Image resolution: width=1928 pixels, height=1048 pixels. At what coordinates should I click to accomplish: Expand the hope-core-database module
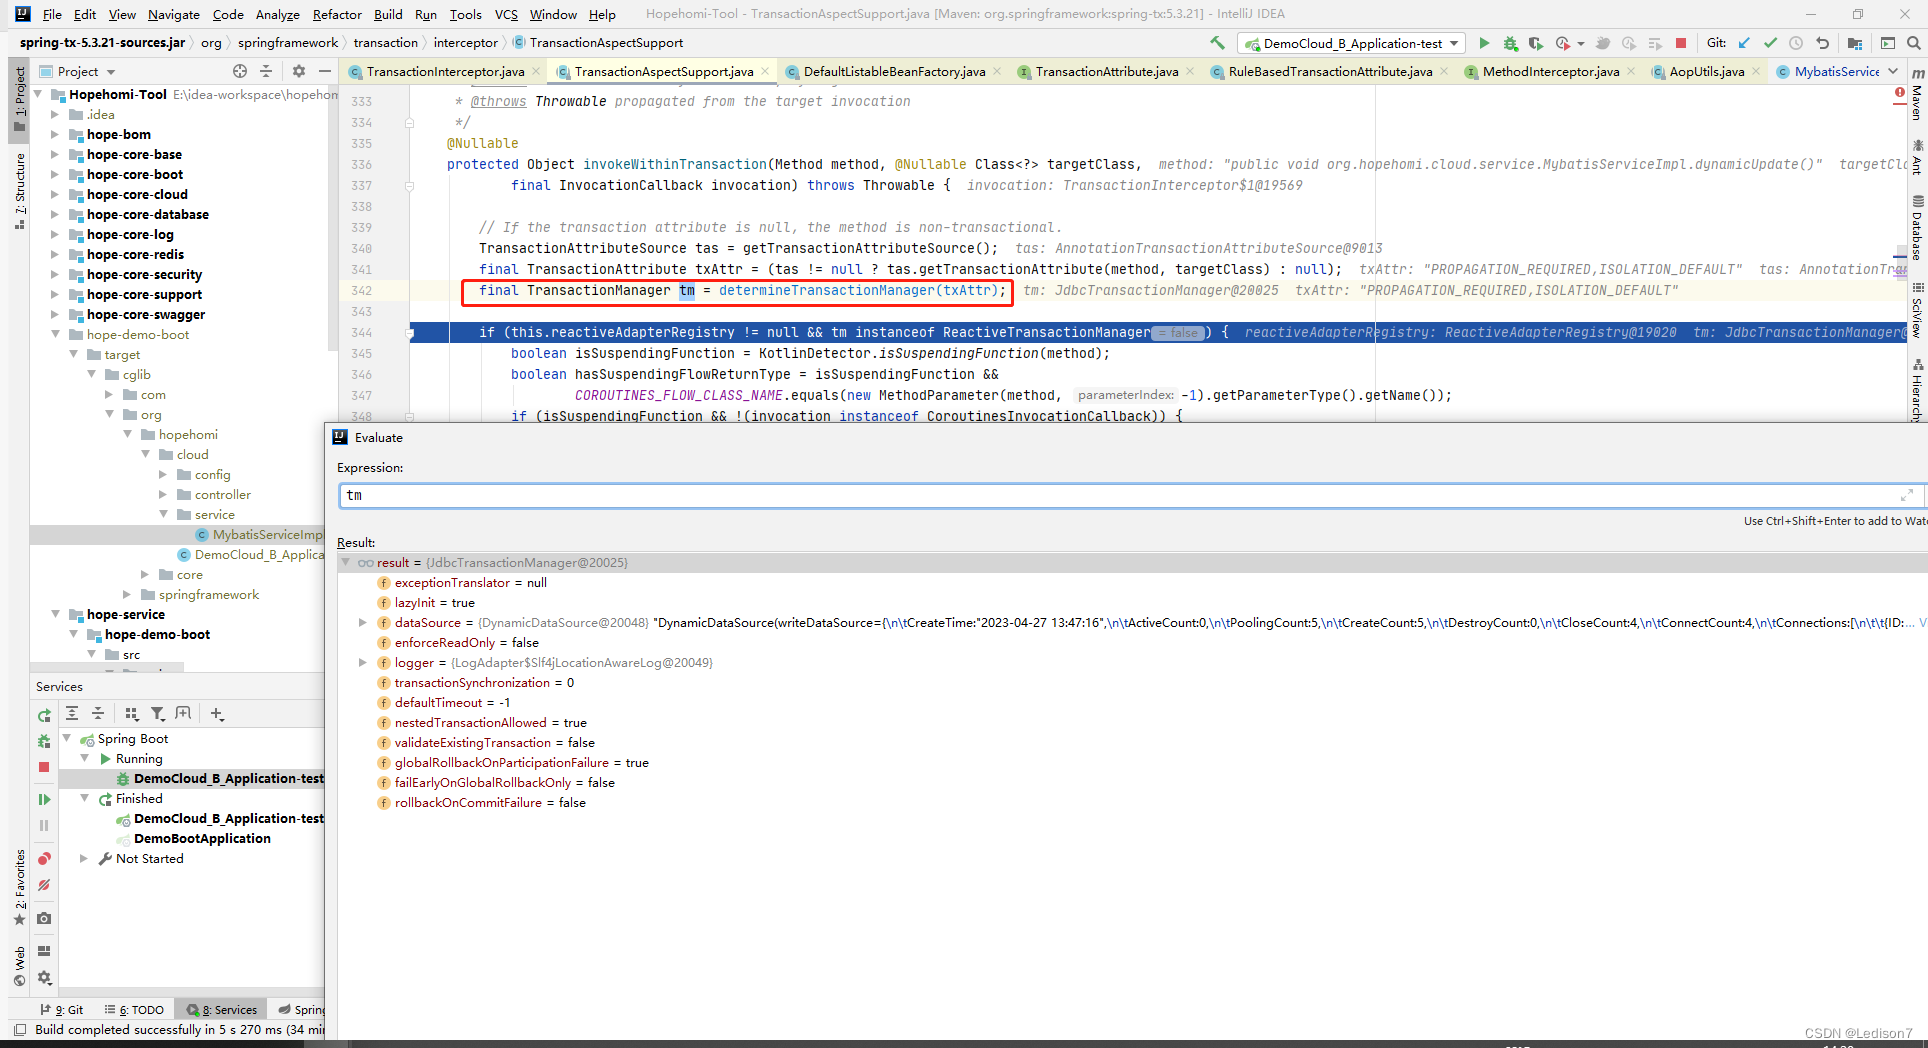click(x=55, y=214)
